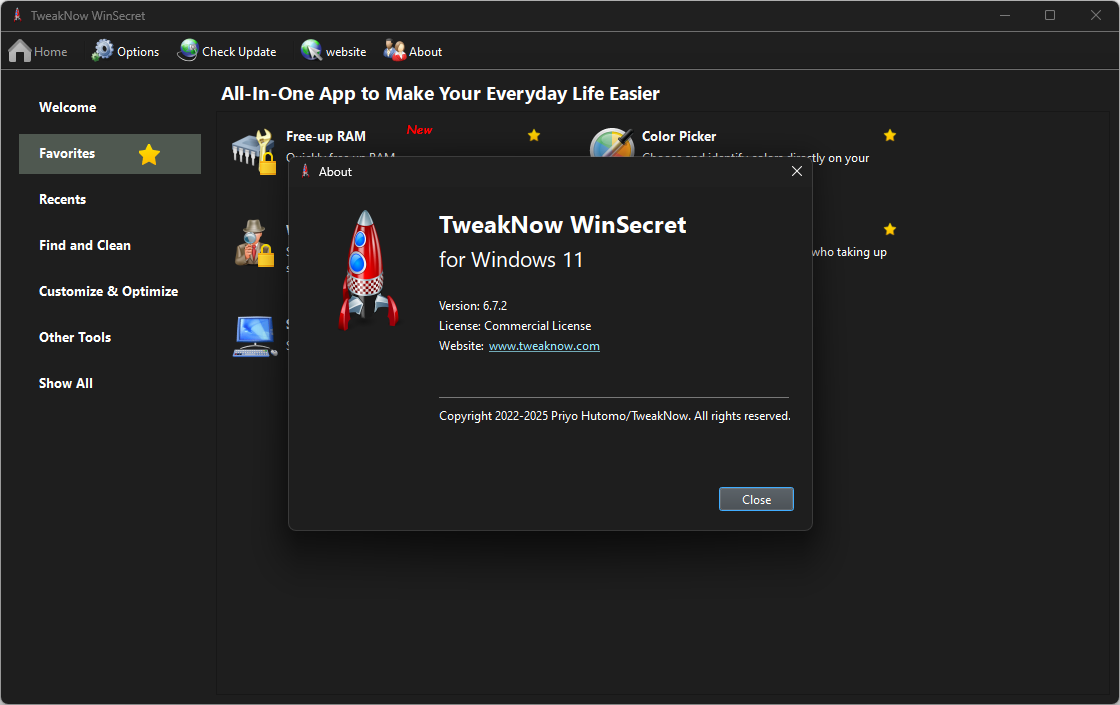
Task: Click the Close button in About
Action: pyautogui.click(x=756, y=499)
